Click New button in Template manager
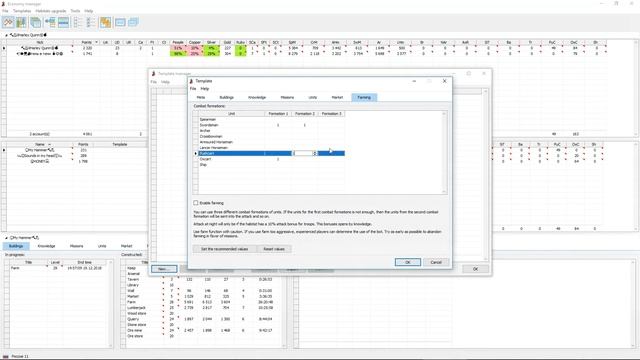The image size is (640, 360). (x=164, y=269)
